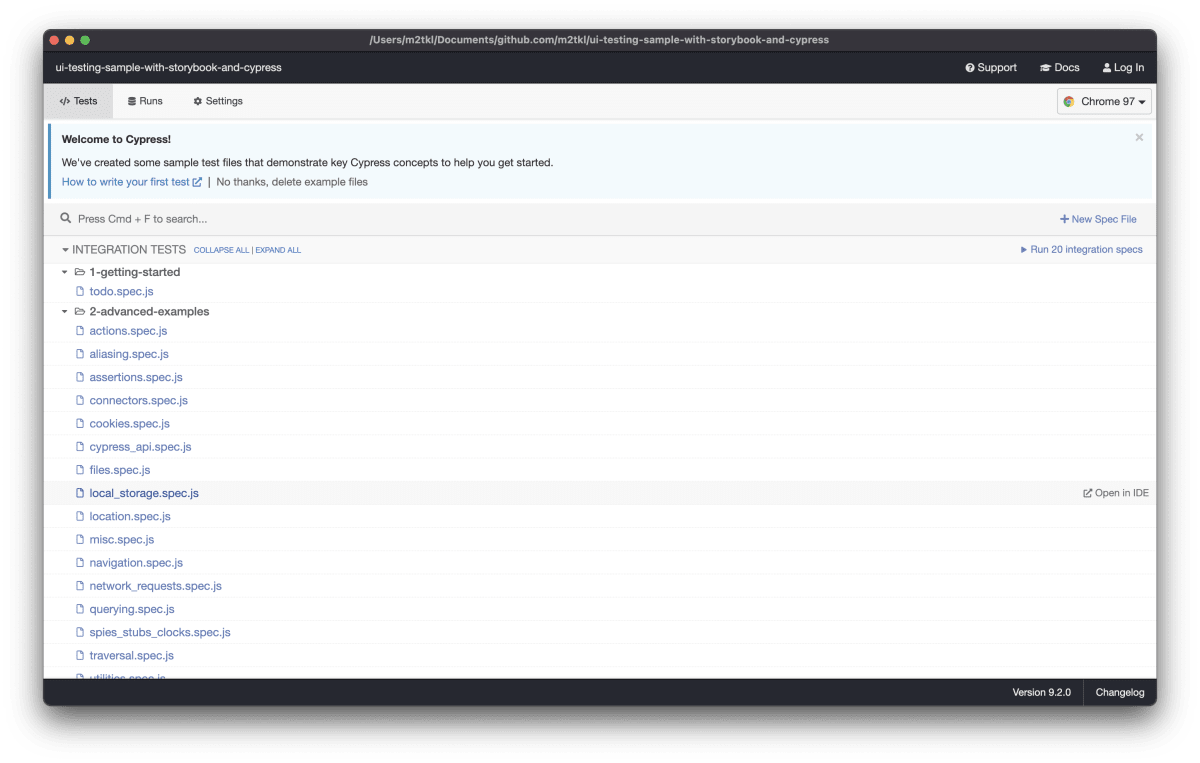
Task: Open navigation.spec.js
Action: click(136, 563)
